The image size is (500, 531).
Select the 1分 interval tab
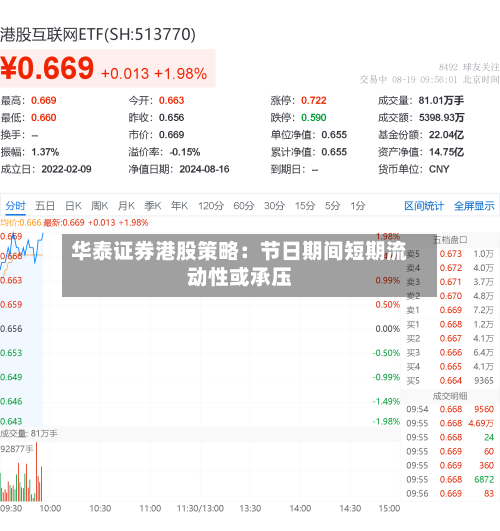point(358,206)
